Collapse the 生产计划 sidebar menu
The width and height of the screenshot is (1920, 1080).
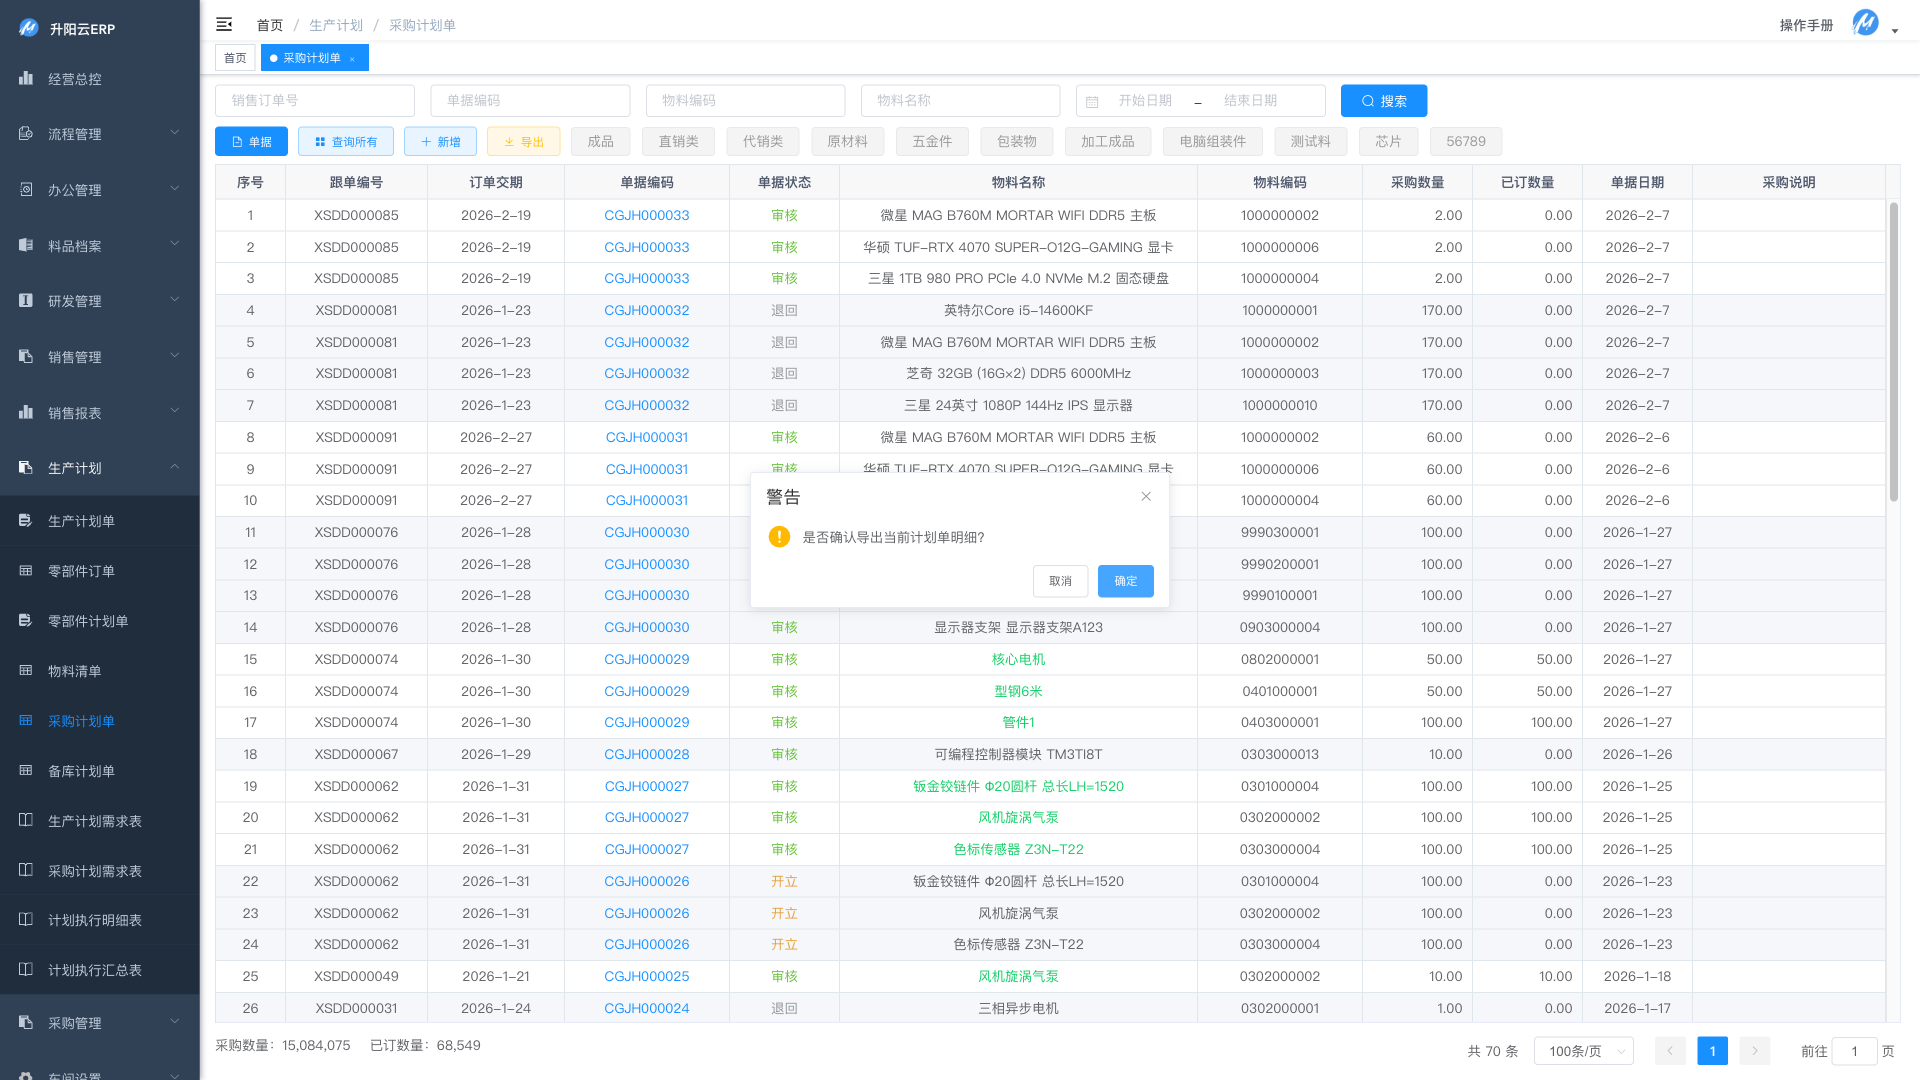pyautogui.click(x=99, y=468)
